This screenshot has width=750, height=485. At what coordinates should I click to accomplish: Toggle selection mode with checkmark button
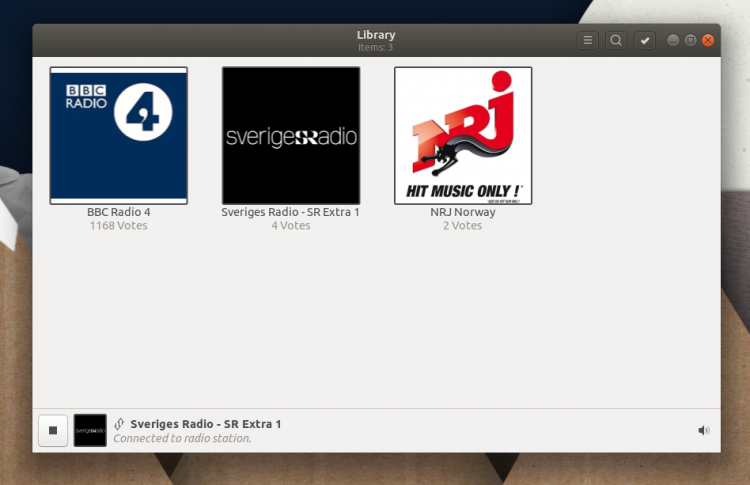645,41
